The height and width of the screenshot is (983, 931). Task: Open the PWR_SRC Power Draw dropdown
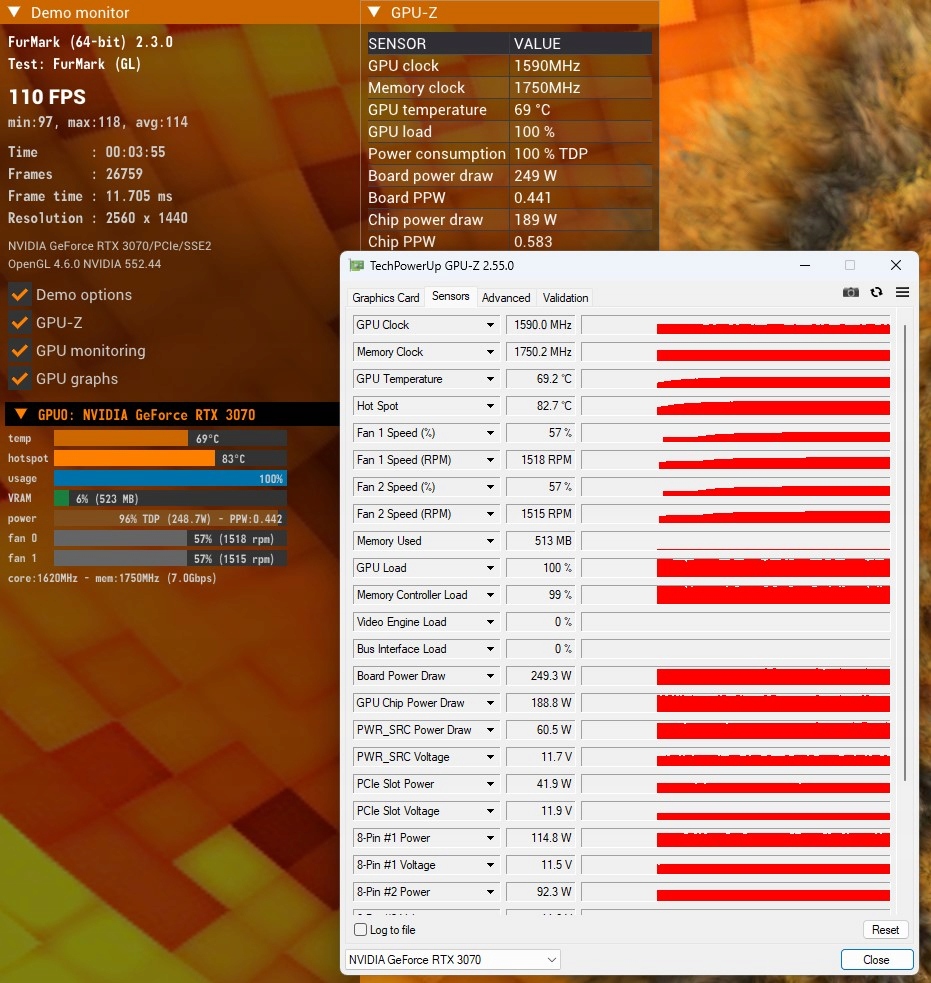(490, 729)
